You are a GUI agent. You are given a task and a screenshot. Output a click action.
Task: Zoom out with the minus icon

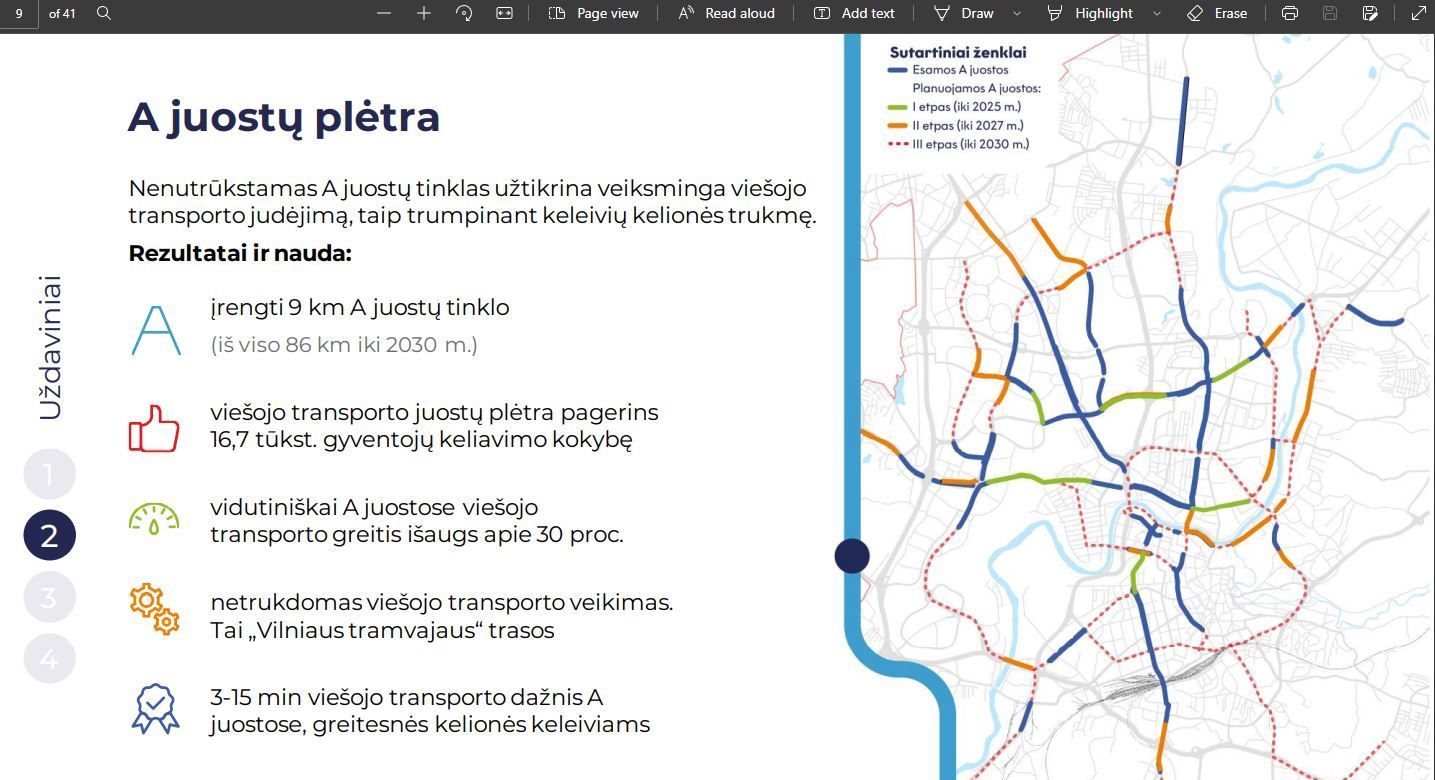click(384, 13)
